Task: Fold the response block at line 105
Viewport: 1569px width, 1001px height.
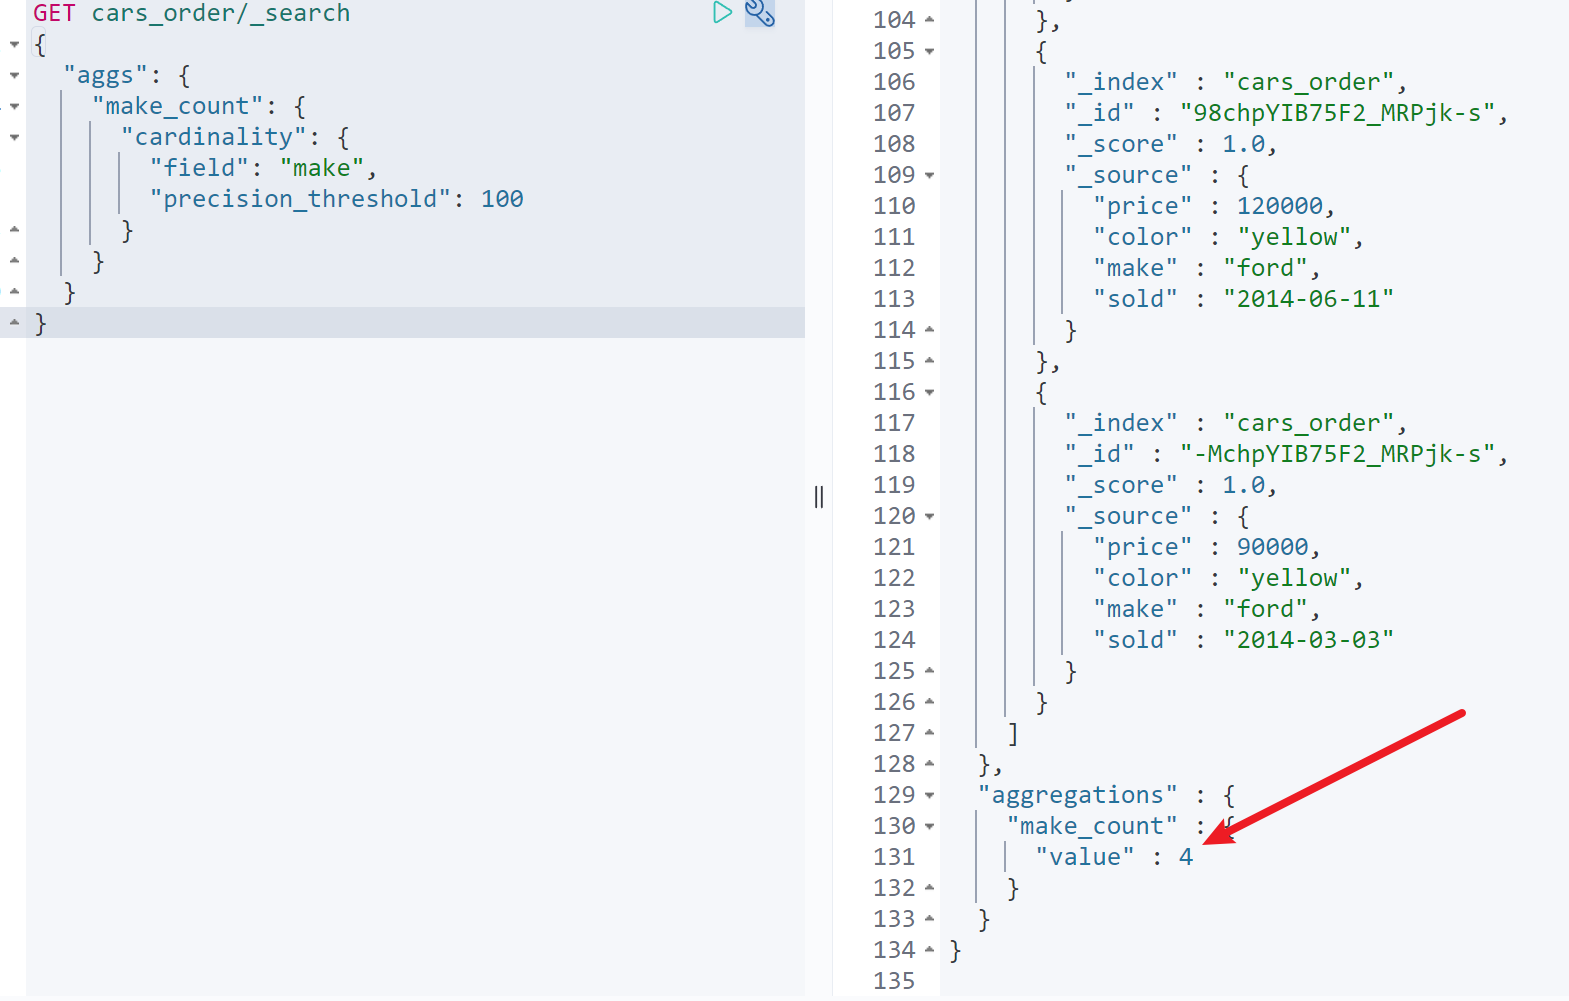Action: pyautogui.click(x=930, y=52)
